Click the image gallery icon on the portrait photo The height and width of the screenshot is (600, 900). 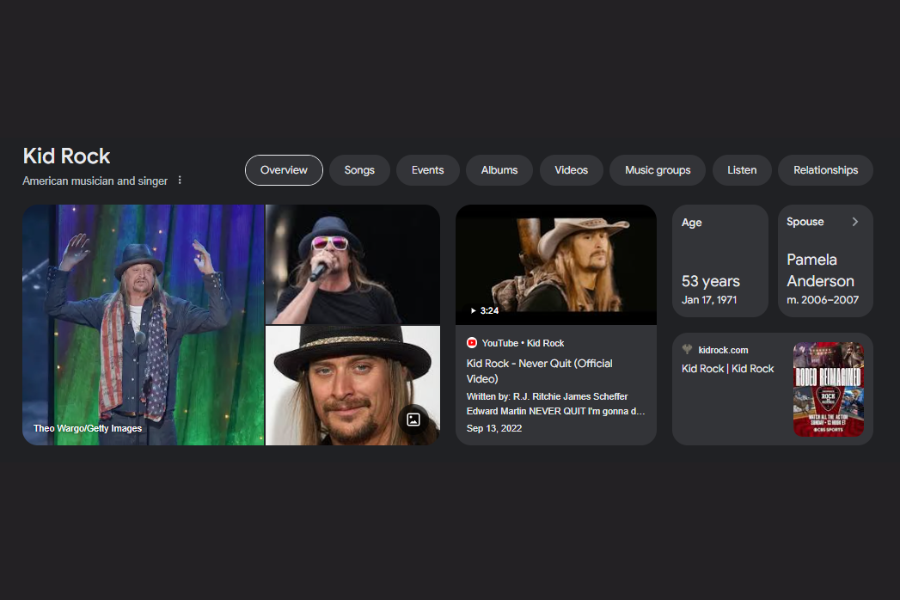pos(413,420)
